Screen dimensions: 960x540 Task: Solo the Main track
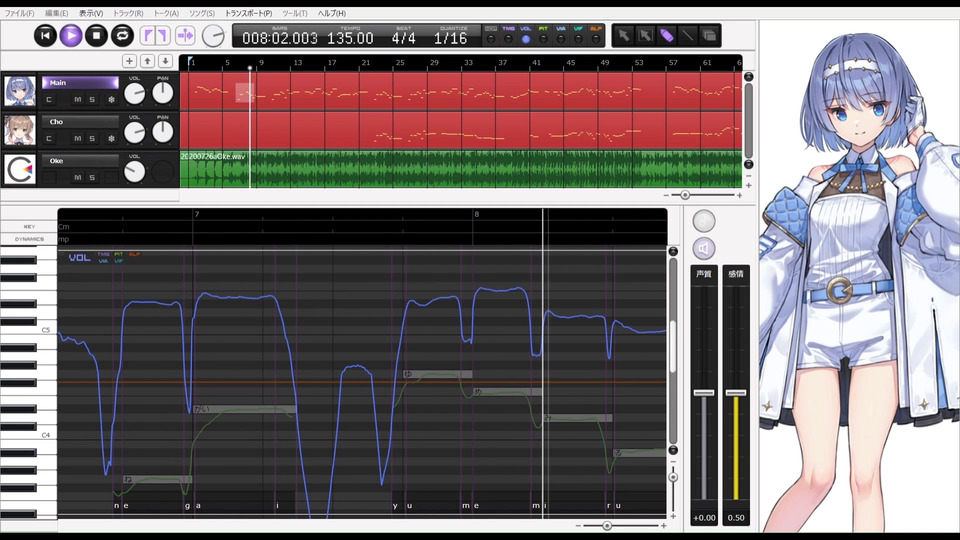tap(92, 99)
